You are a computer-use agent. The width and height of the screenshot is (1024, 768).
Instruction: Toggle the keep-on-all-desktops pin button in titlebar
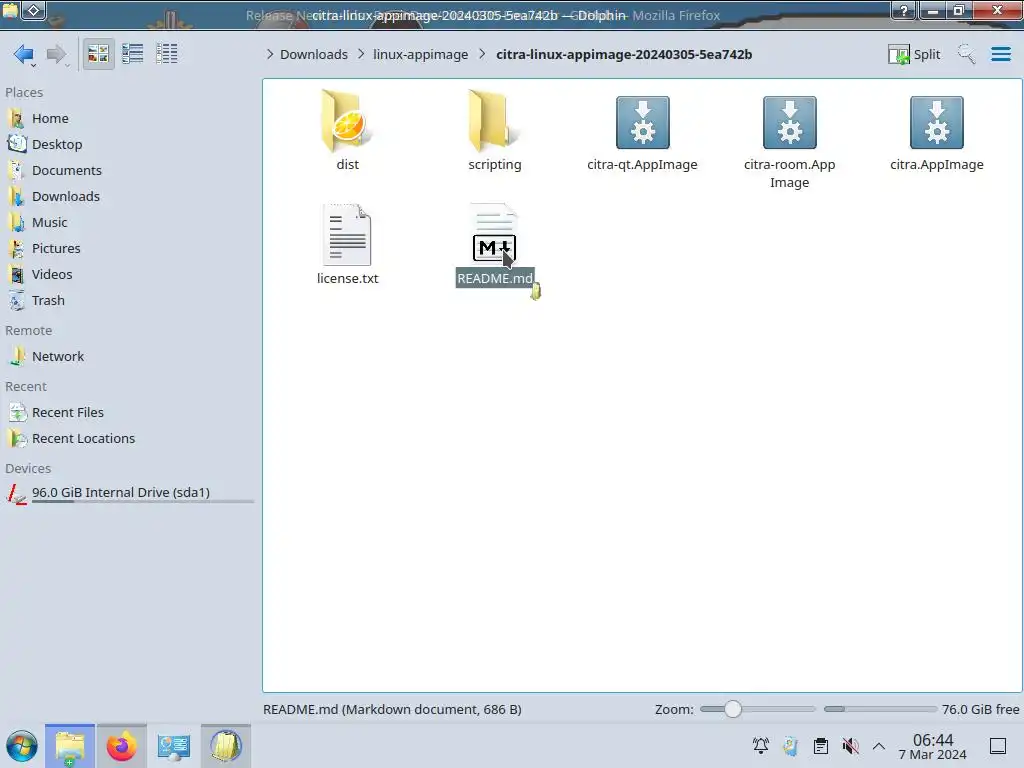point(35,10)
